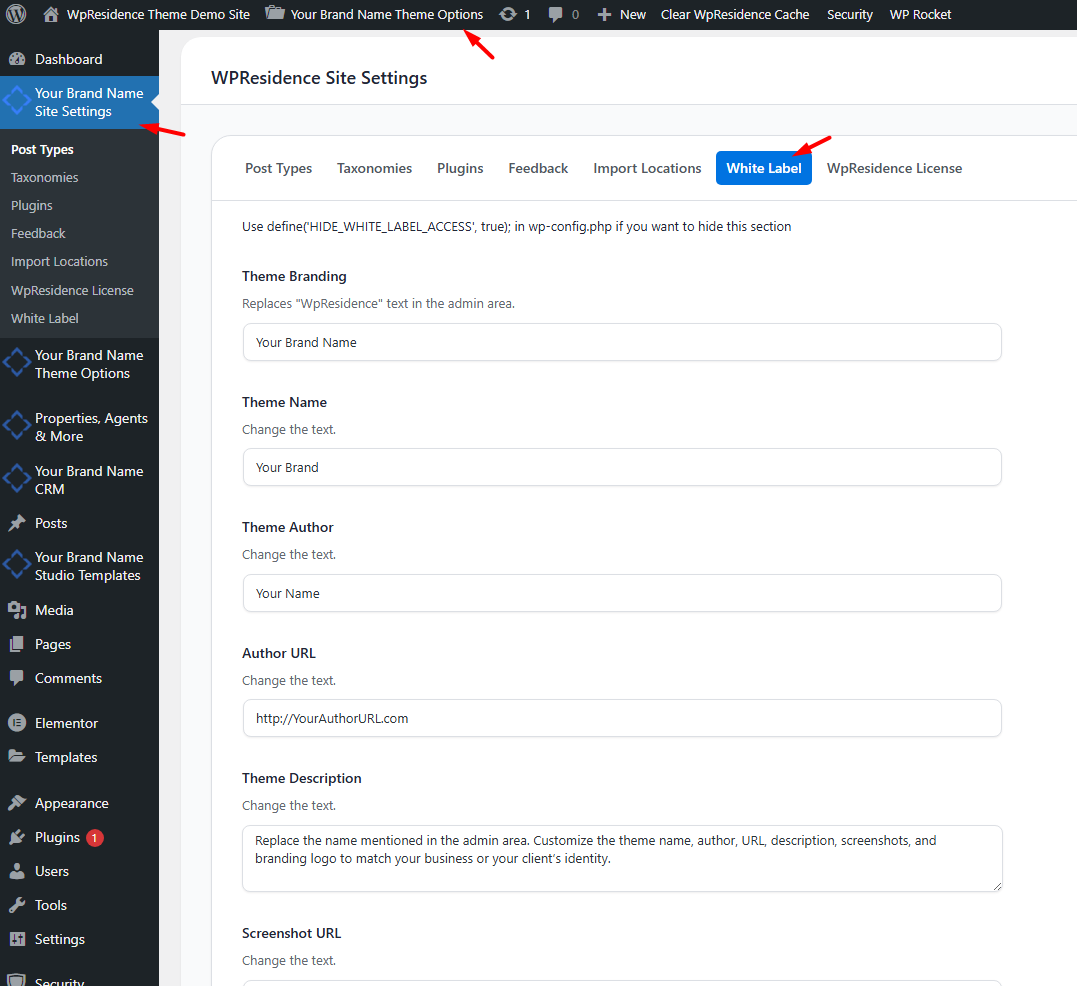Viewport: 1077px width, 986px height.
Task: Click Clear WpResidence Cache
Action: 735,14
